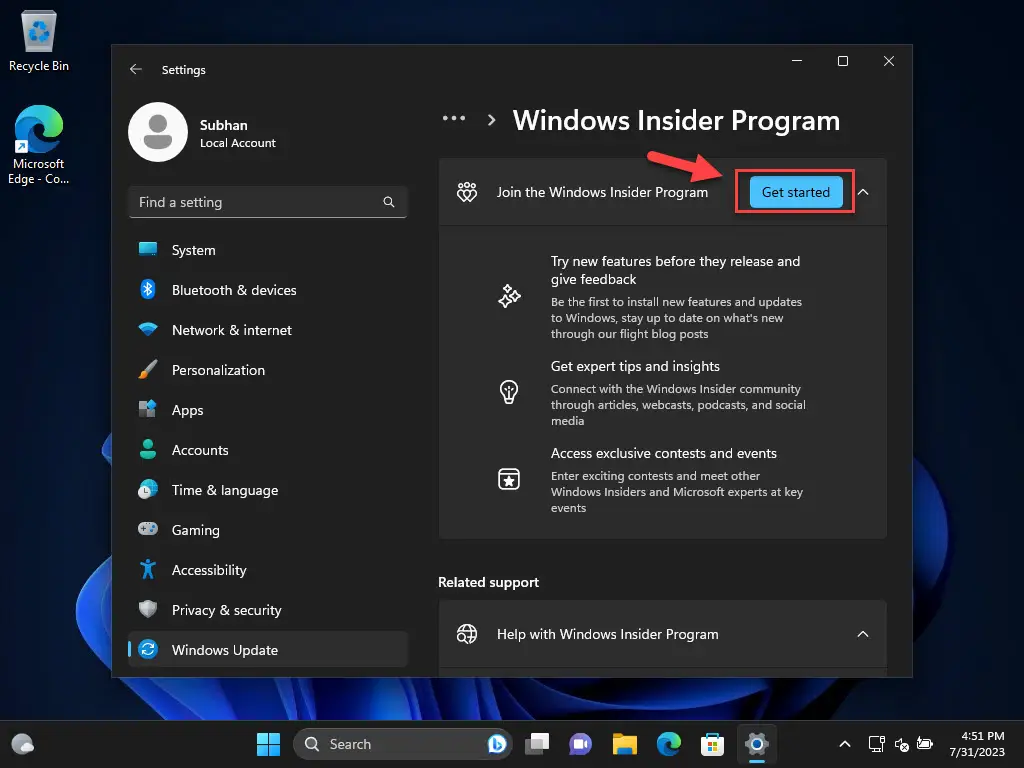Select Time & language in sidebar
The width and height of the screenshot is (1024, 768).
click(x=268, y=489)
